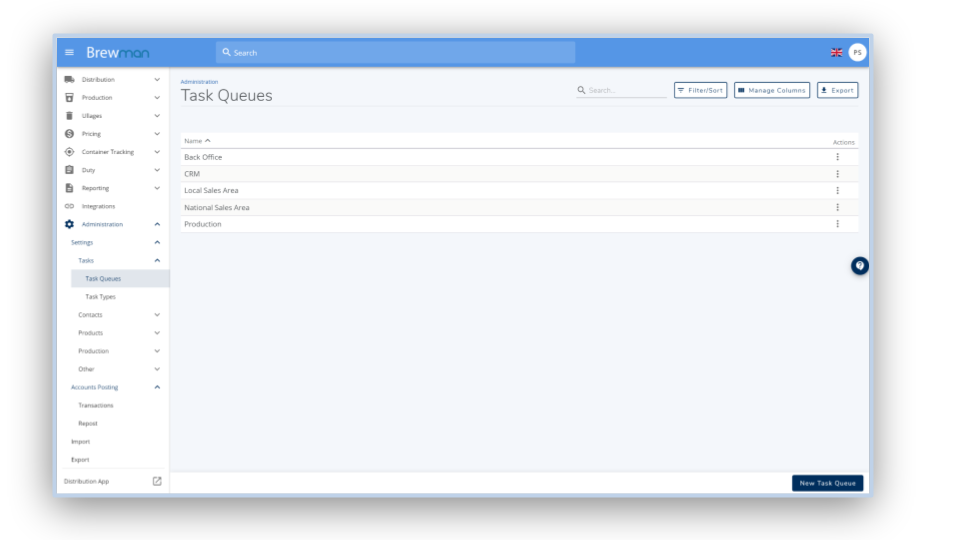This screenshot has width=960, height=540.
Task: Click the top bar search magnifier icon
Action: coord(227,53)
